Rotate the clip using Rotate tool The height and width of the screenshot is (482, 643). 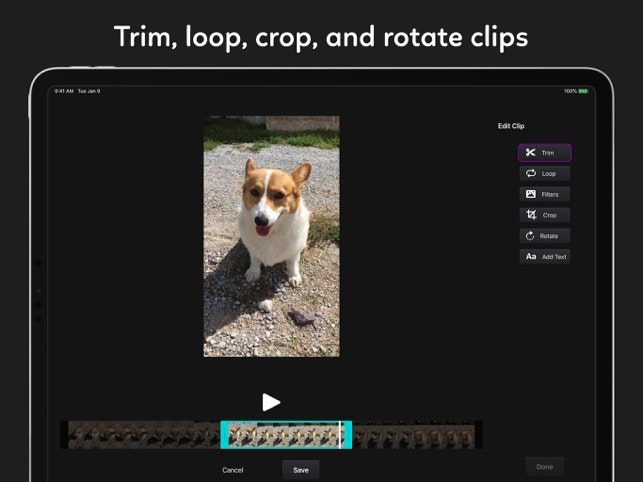click(544, 236)
